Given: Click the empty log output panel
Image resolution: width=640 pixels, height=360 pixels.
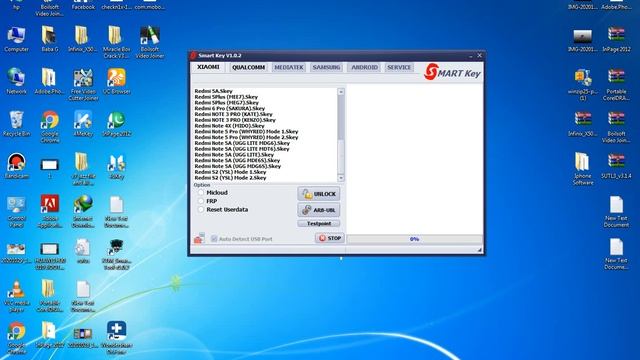Looking at the screenshot, I should tap(414, 159).
